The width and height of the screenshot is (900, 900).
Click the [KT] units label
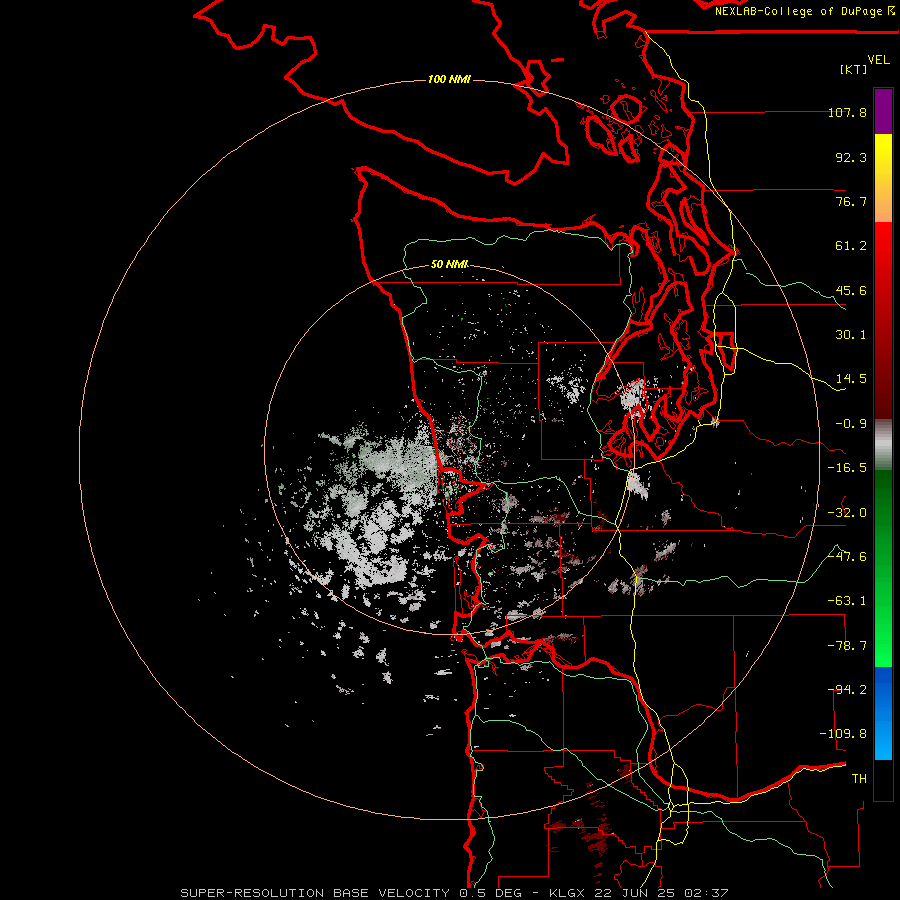tap(854, 69)
